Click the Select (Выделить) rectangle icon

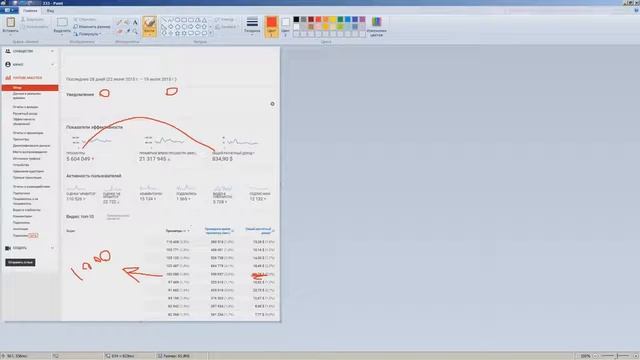[62, 22]
